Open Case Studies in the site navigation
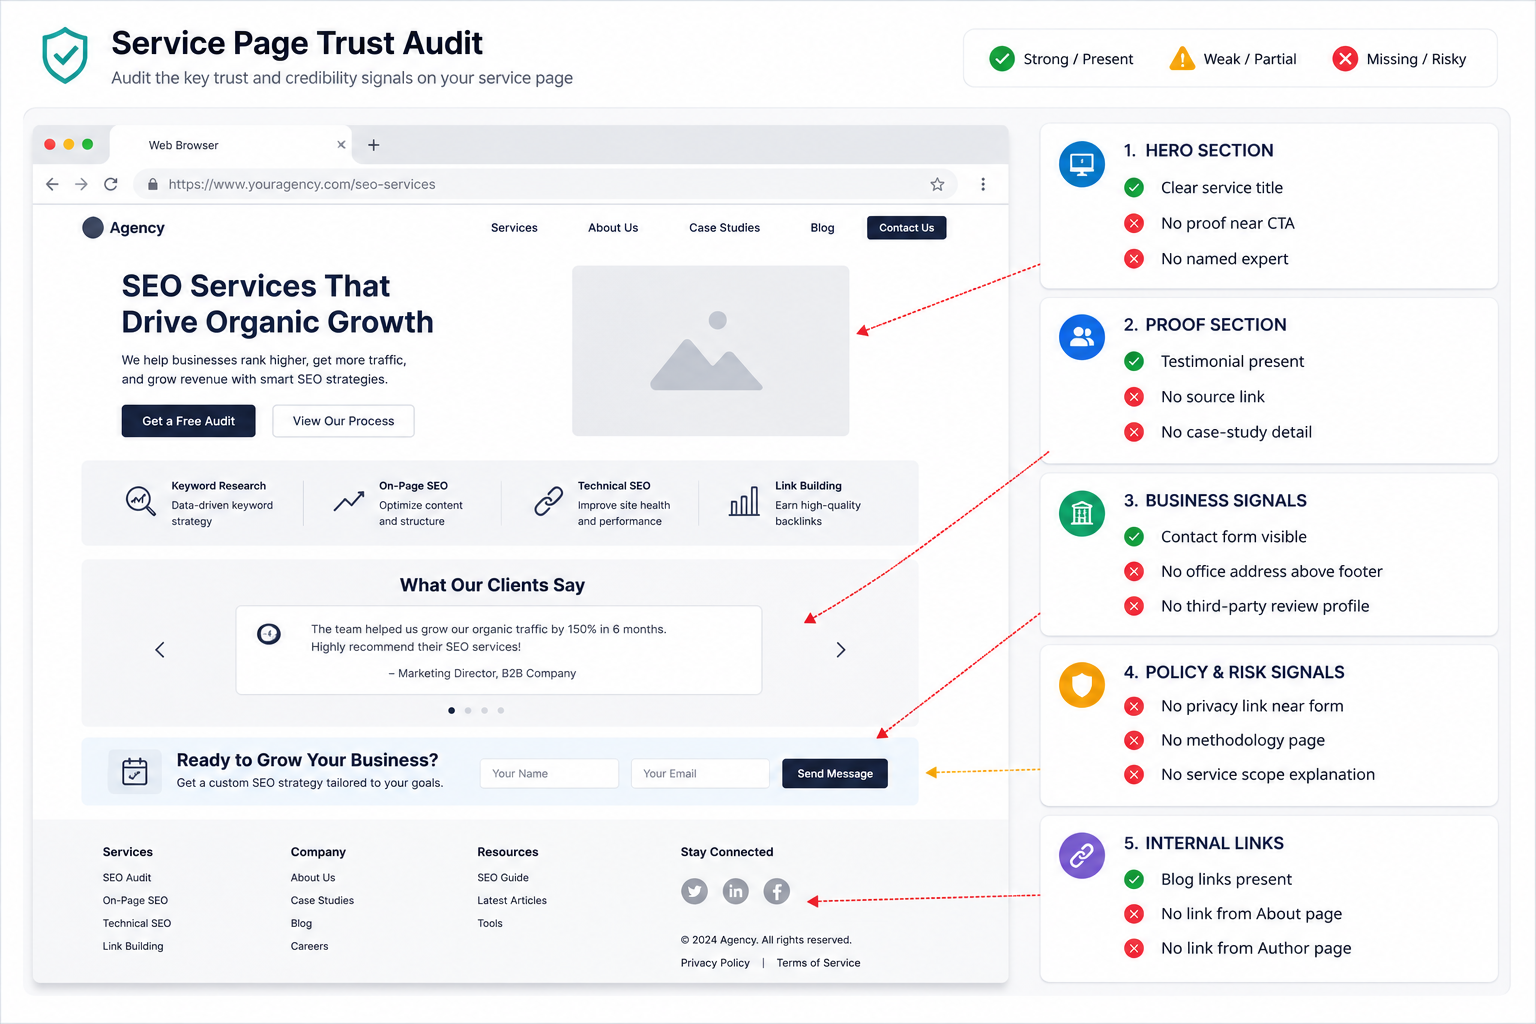Screen dimensions: 1536x1024 pos(724,228)
